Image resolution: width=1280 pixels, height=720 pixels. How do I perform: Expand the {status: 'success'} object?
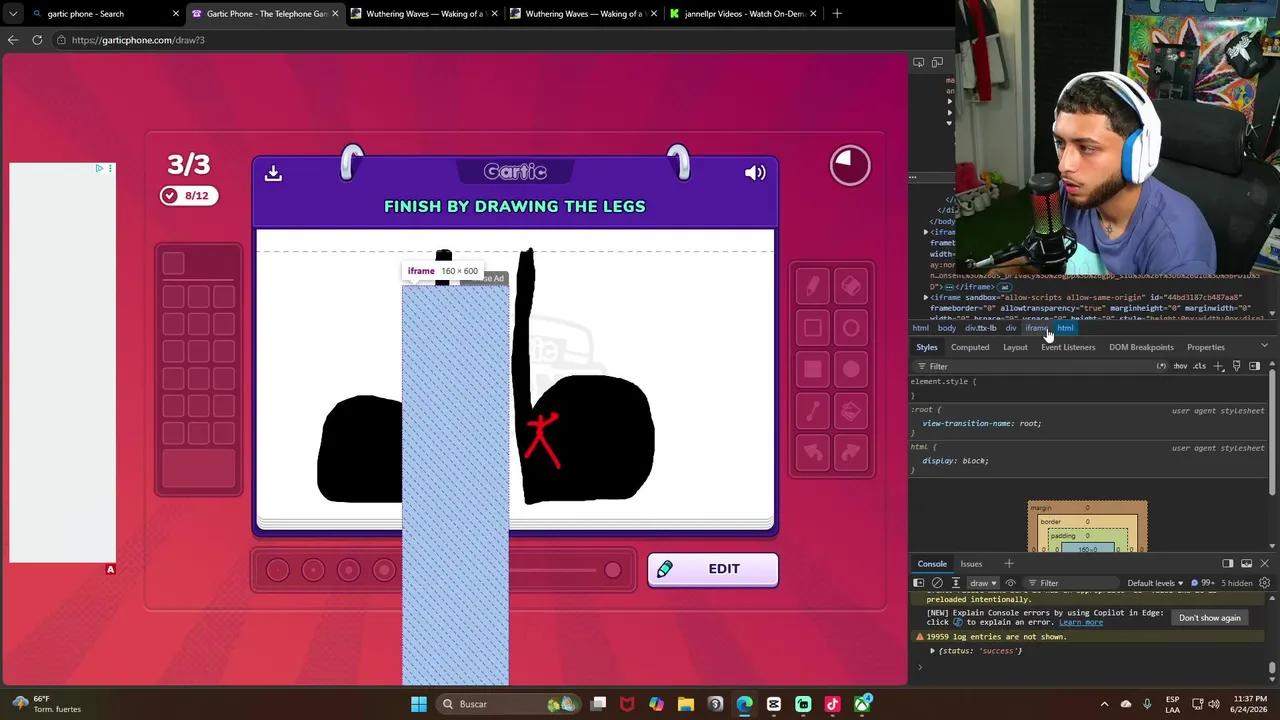[932, 651]
